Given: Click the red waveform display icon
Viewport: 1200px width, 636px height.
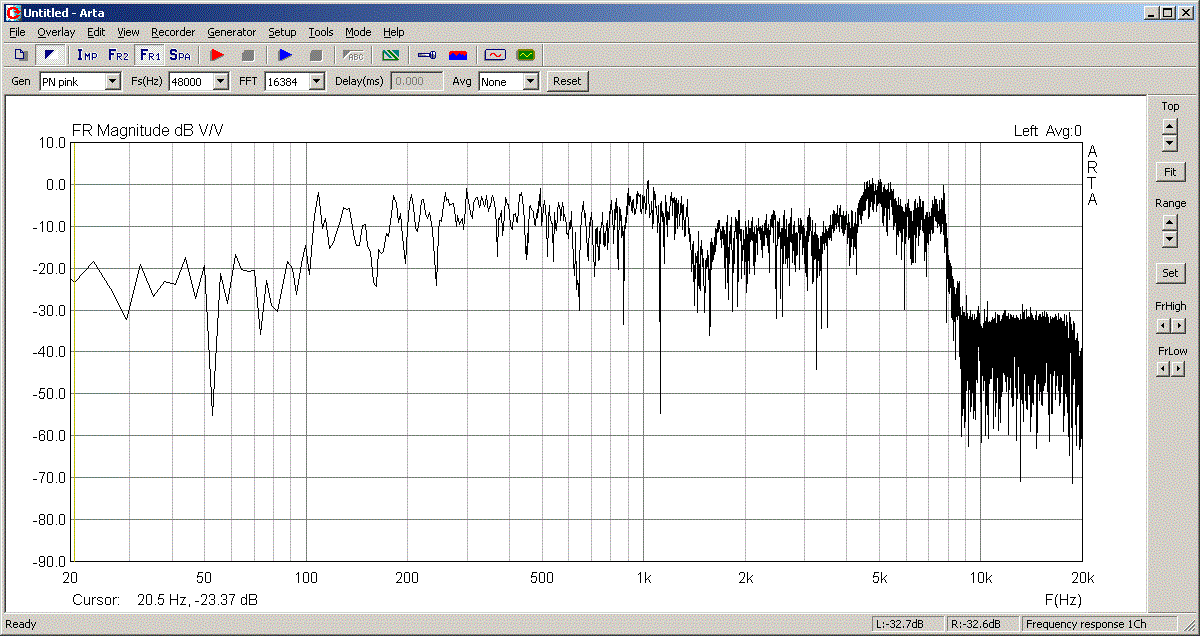Looking at the screenshot, I should pos(494,55).
